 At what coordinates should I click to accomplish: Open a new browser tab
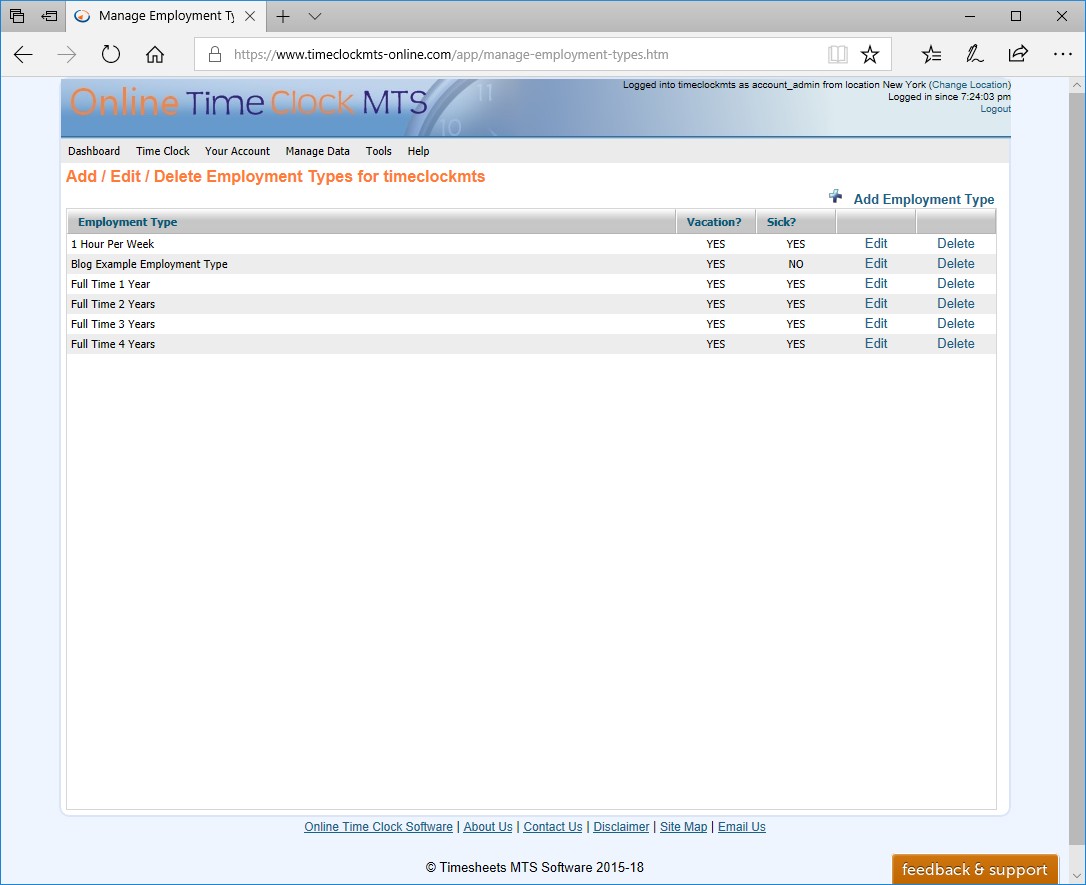click(283, 16)
